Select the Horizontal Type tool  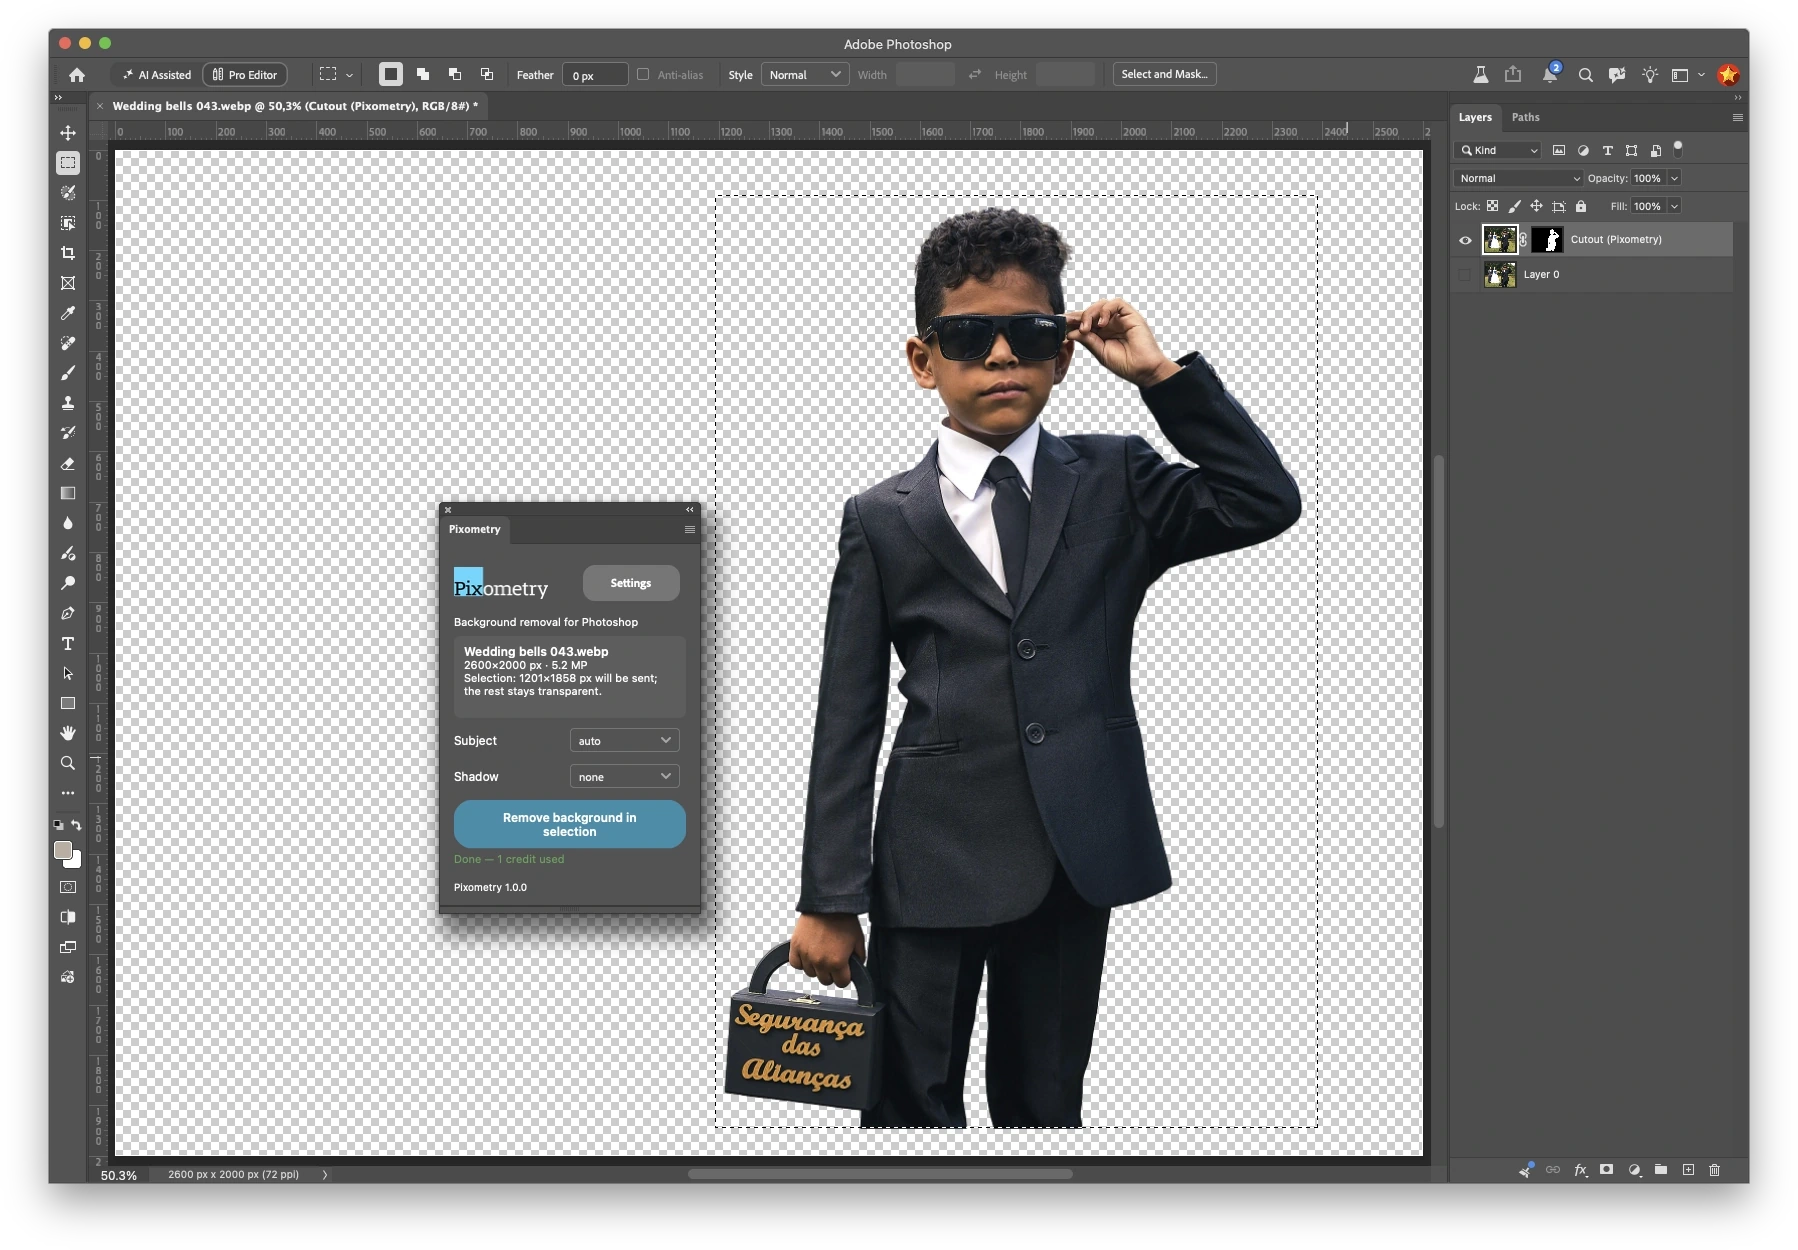coord(68,643)
